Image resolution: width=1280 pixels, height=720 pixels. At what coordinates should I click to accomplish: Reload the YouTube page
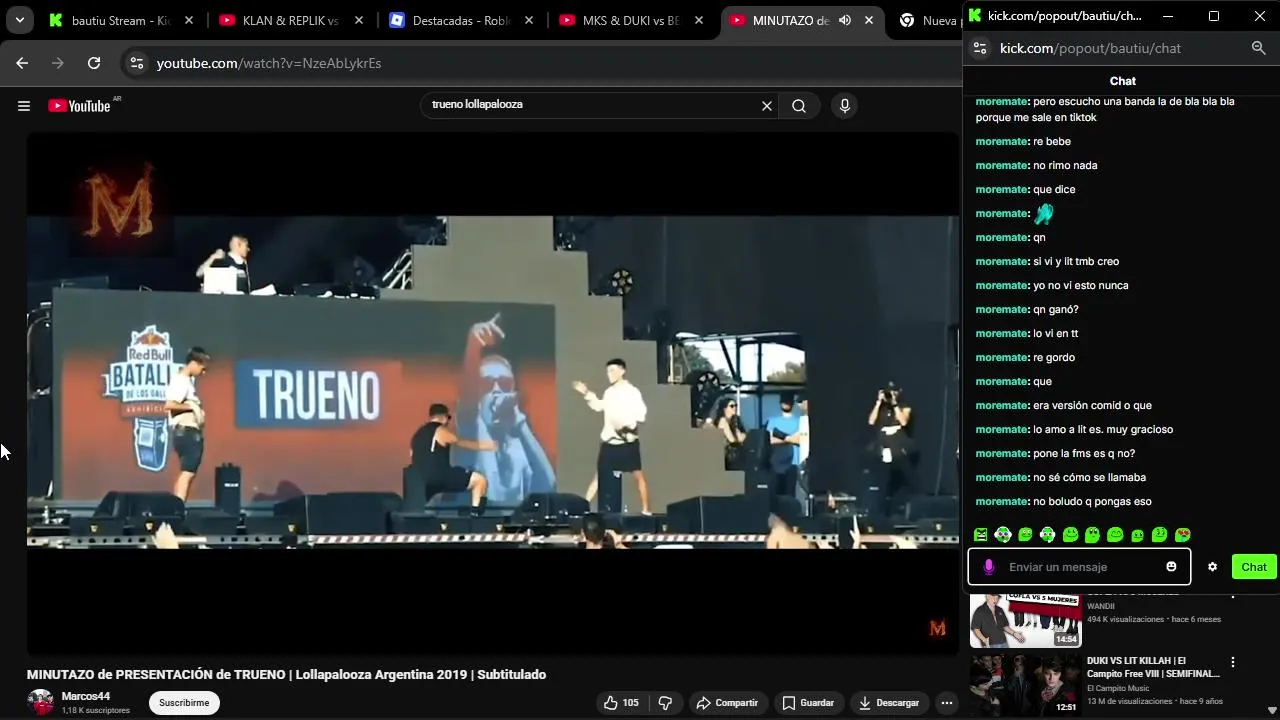94,63
